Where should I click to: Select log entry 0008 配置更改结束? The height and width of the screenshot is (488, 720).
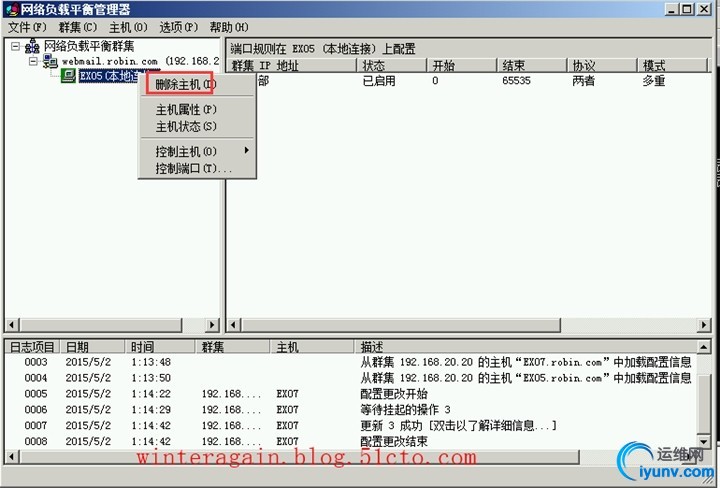click(351, 441)
